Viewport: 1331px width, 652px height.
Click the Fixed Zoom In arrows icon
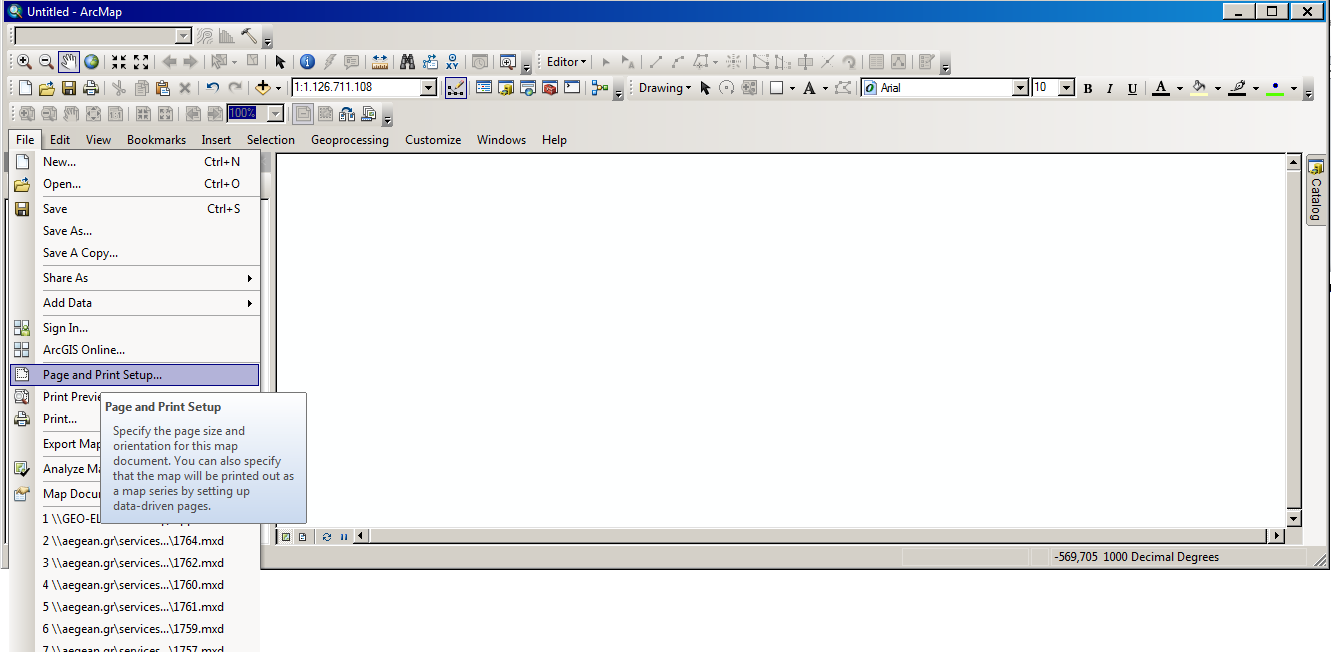point(119,62)
